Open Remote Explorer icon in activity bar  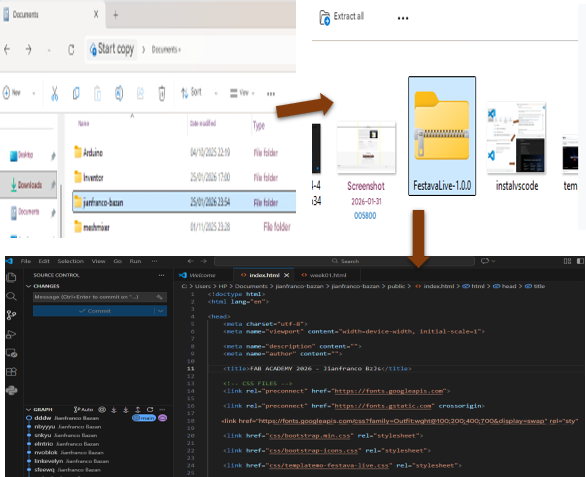[x=12, y=353]
